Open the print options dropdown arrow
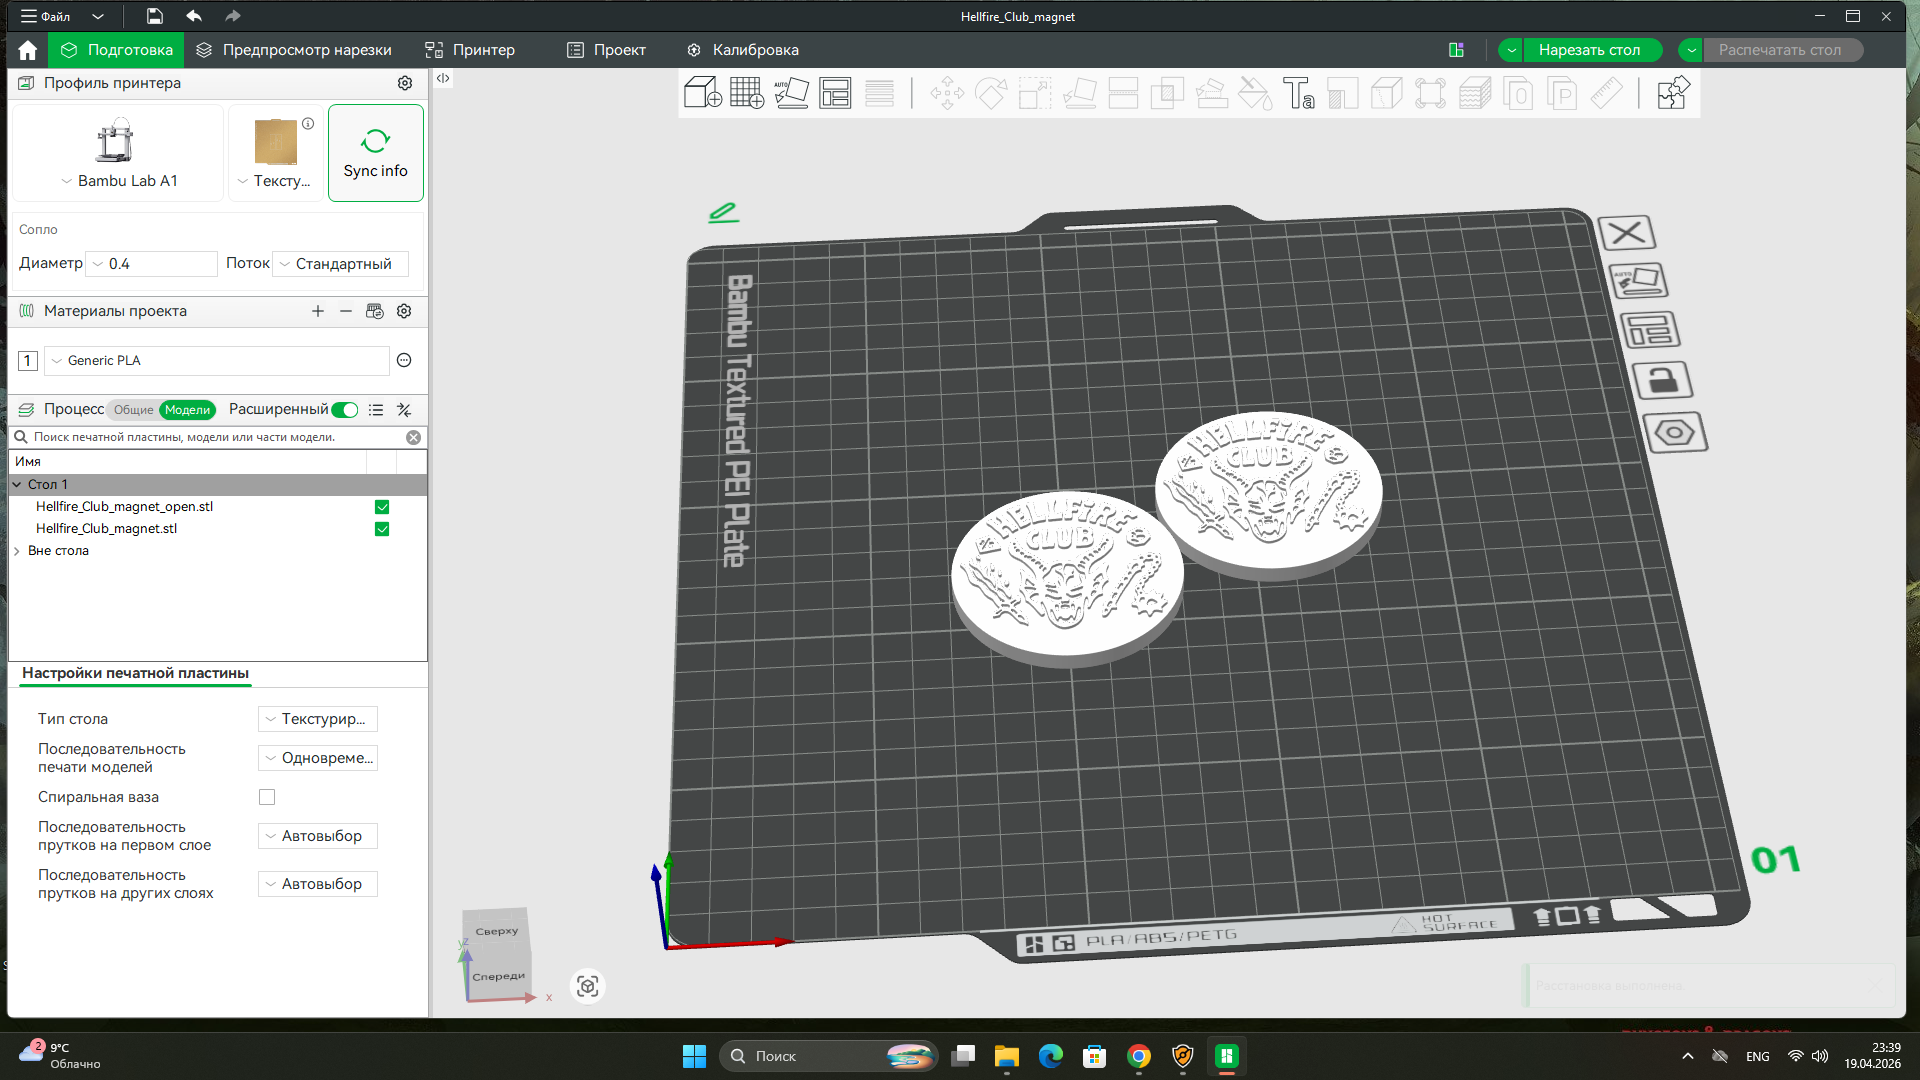The height and width of the screenshot is (1080, 1920). (x=1691, y=50)
